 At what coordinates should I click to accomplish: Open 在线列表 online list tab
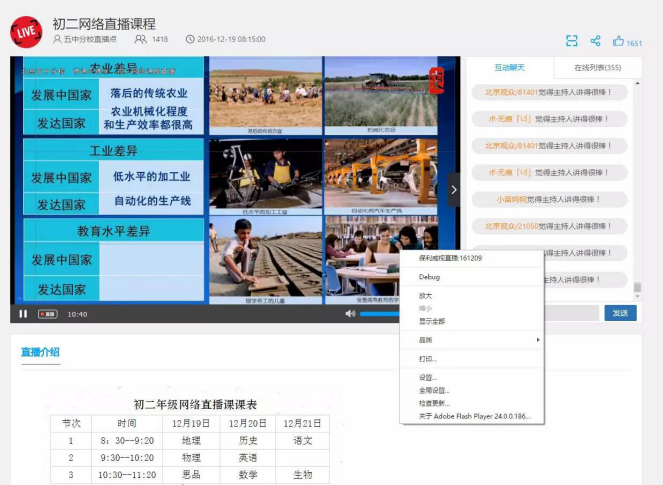pos(596,67)
